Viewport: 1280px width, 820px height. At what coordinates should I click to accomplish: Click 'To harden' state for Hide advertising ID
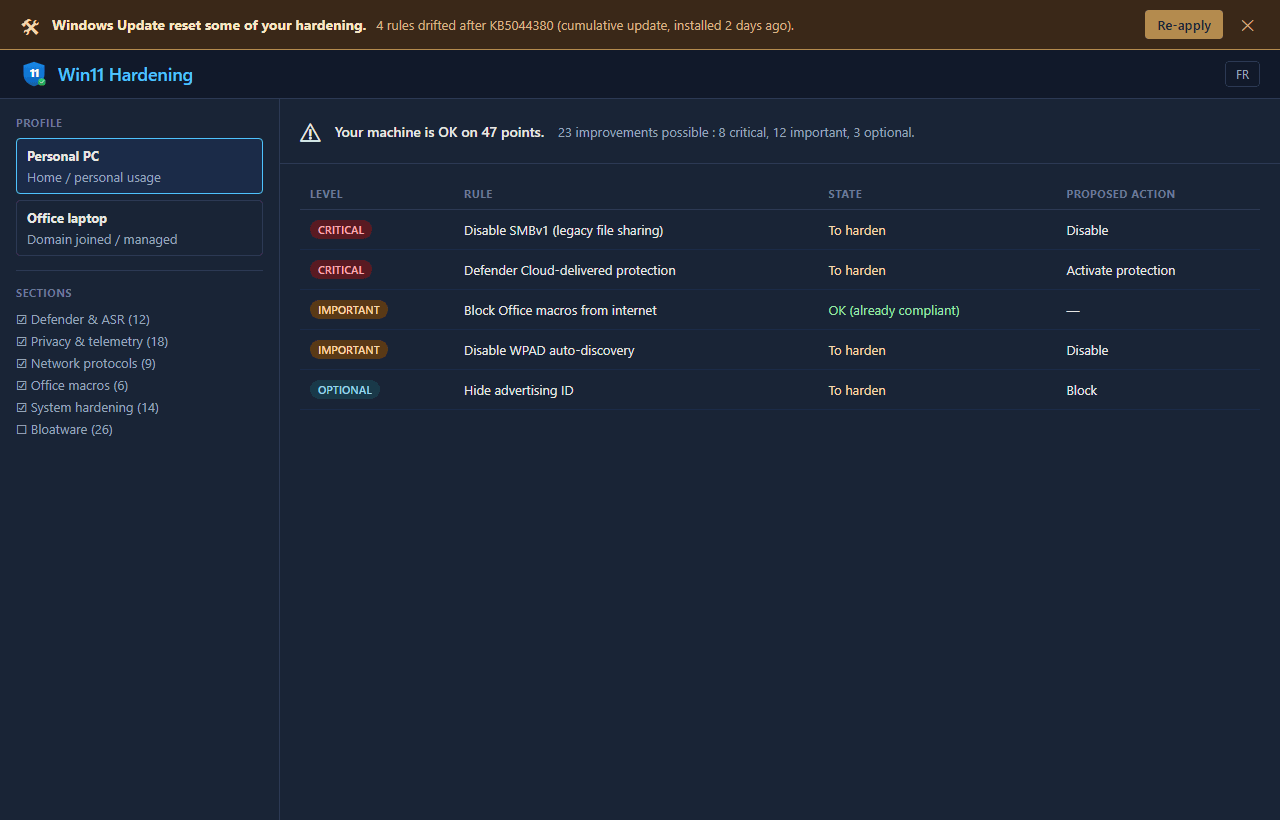857,390
